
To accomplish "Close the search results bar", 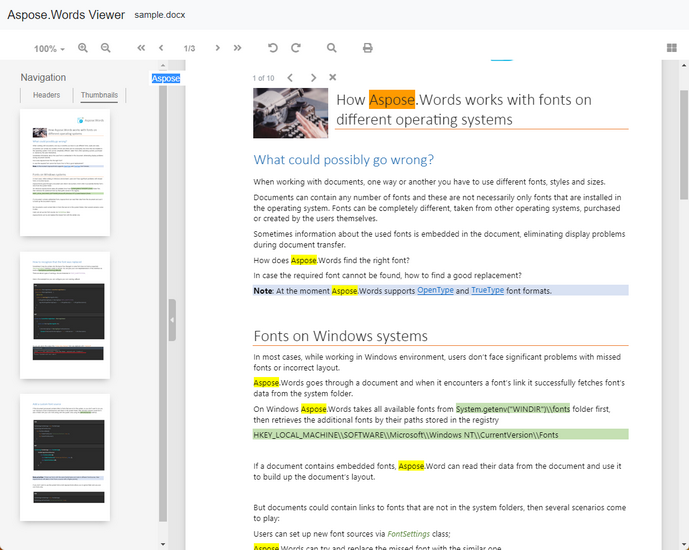I will (x=333, y=77).
